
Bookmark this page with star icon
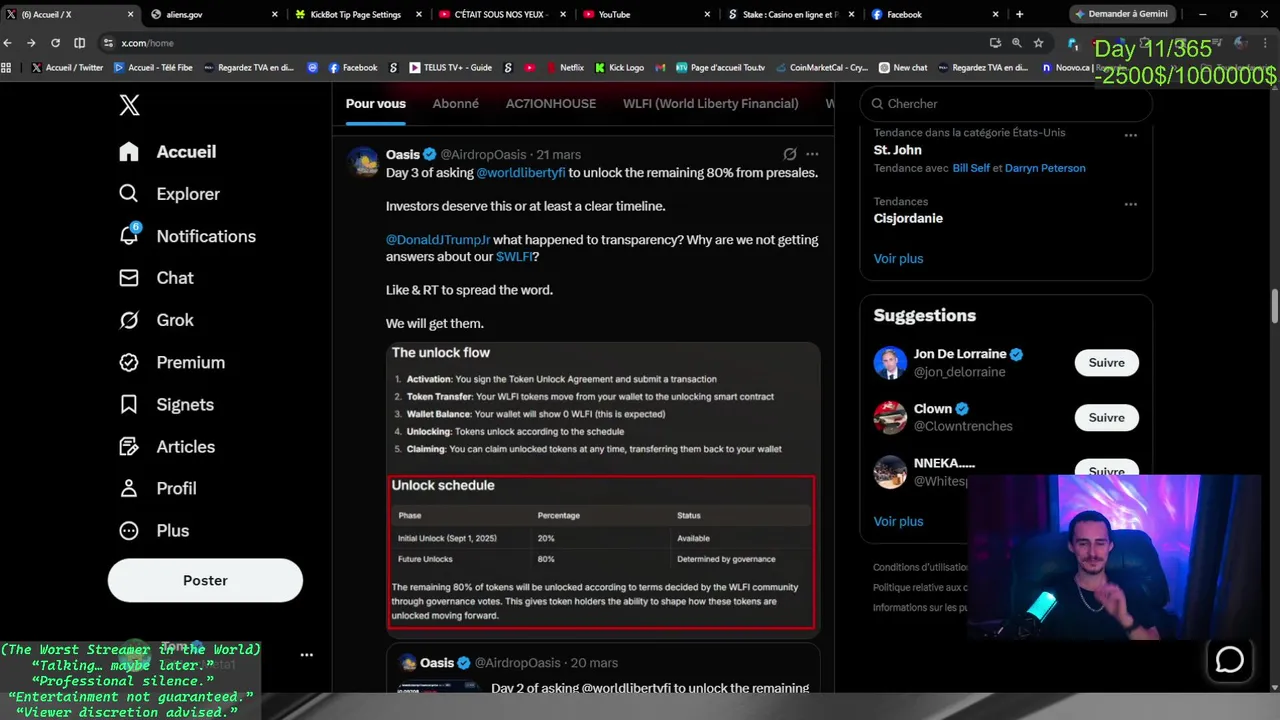tap(1038, 43)
